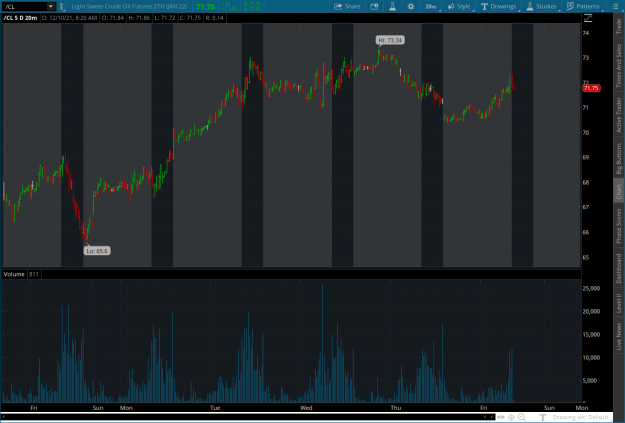
Task: Open the Big Buttons sidebar tab
Action: tap(619, 159)
